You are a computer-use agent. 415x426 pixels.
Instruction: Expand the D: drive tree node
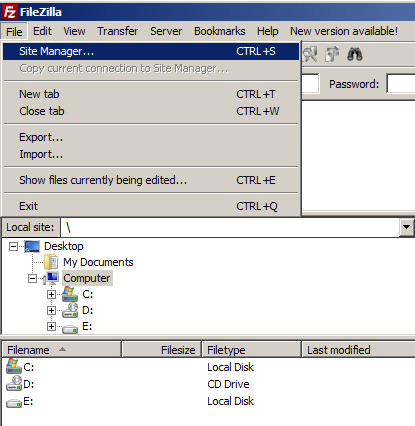(x=51, y=311)
